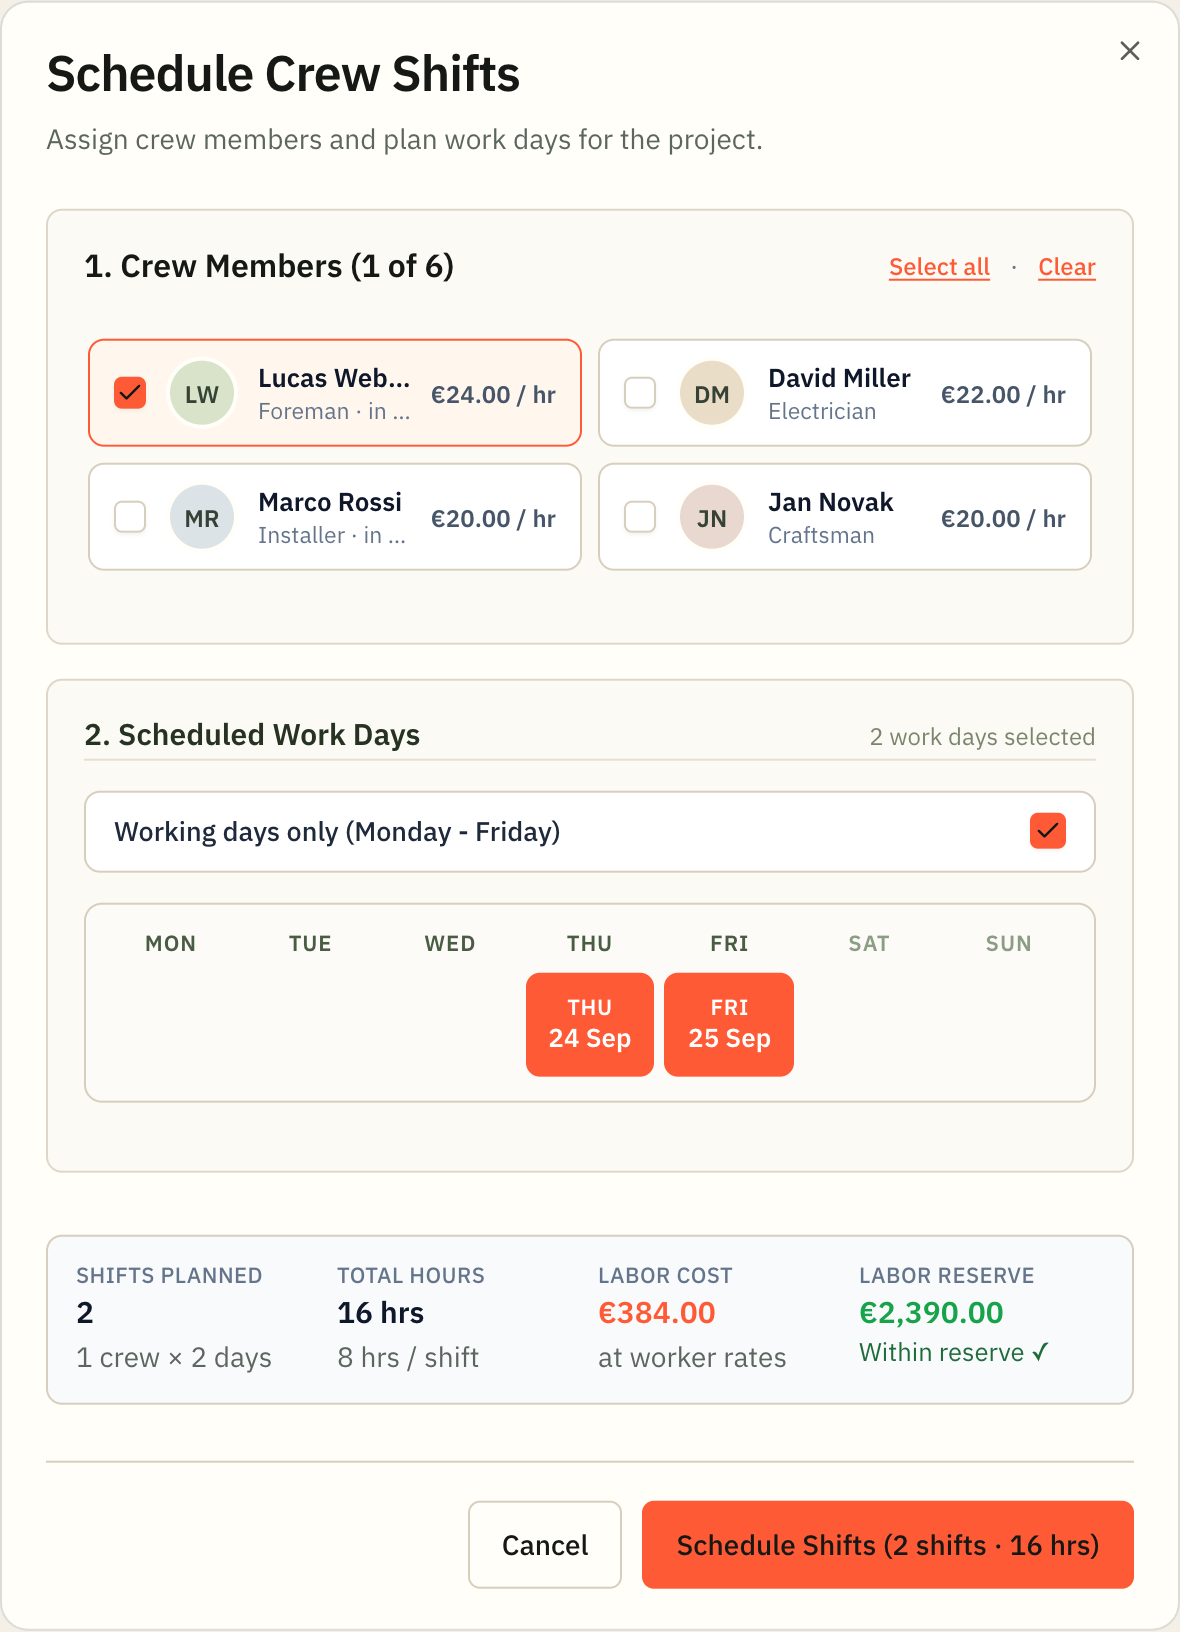The height and width of the screenshot is (1632, 1180).
Task: Click the LW avatar for Lucas Weber
Action: 202,393
